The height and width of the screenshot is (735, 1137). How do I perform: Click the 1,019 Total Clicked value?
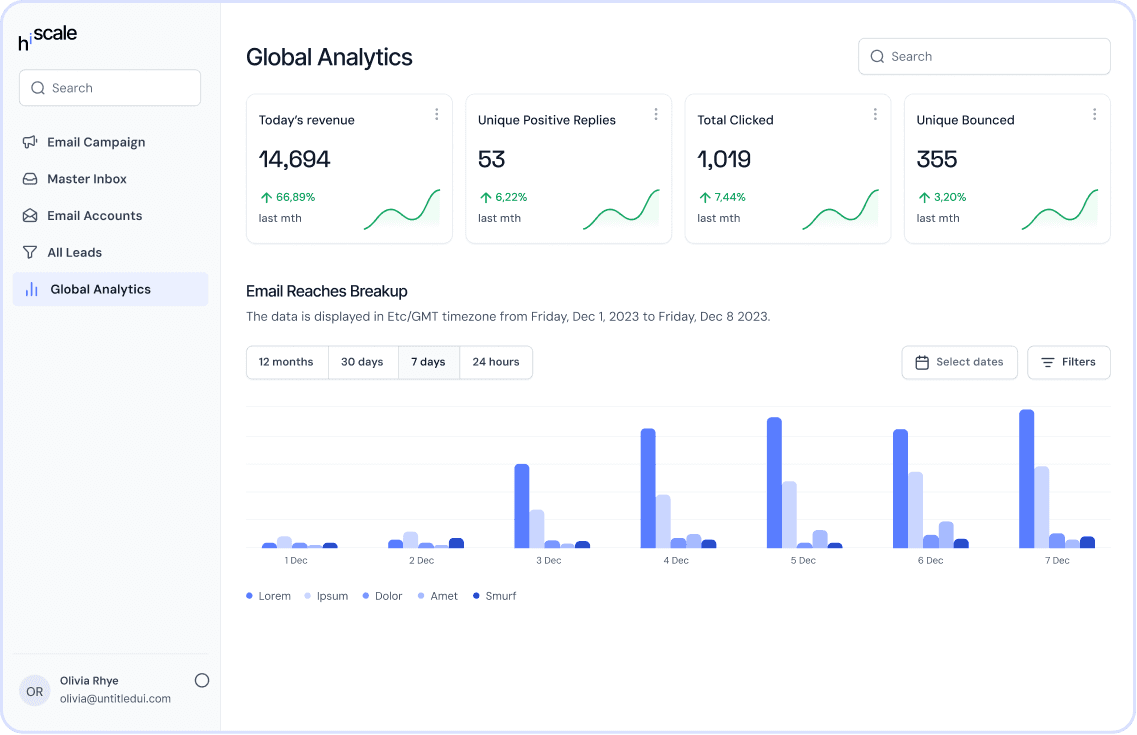tap(724, 159)
